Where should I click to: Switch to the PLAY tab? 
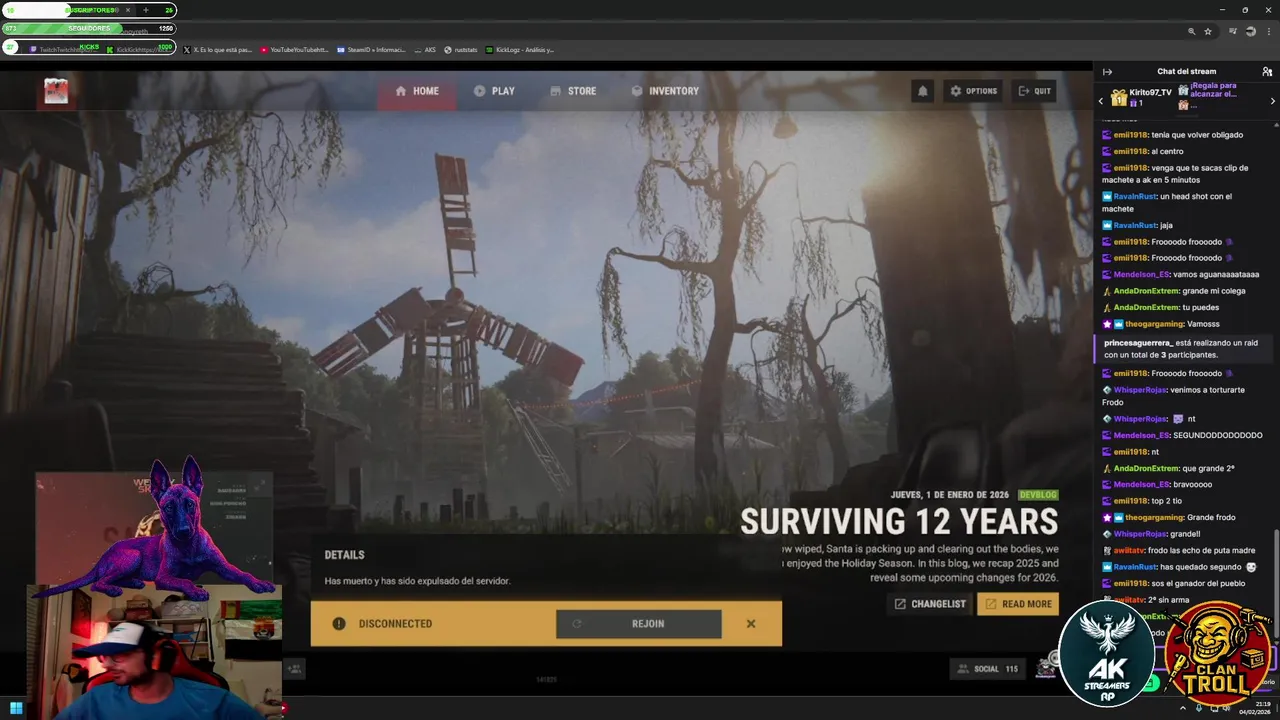494,91
